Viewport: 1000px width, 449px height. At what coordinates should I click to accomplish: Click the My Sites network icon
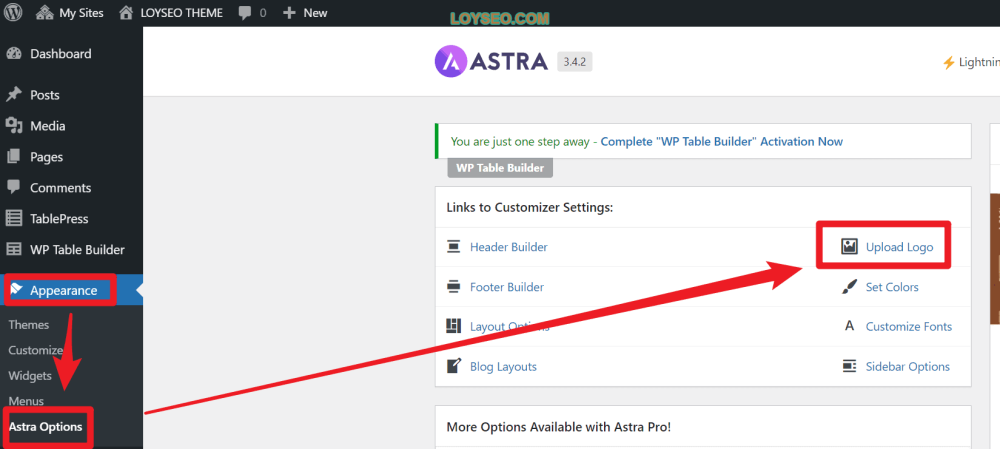(x=45, y=12)
